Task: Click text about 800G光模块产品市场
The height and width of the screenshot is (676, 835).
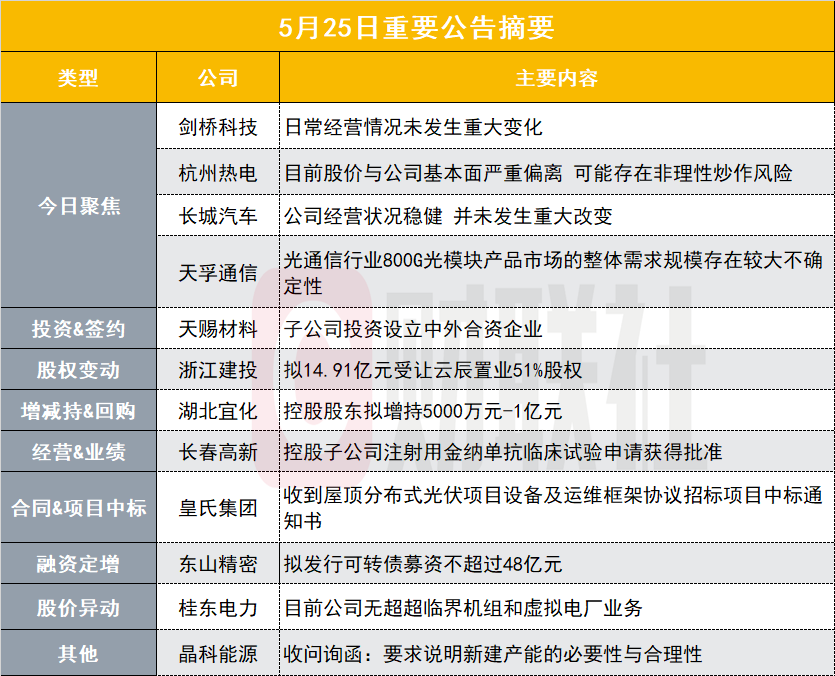Action: click(x=553, y=273)
